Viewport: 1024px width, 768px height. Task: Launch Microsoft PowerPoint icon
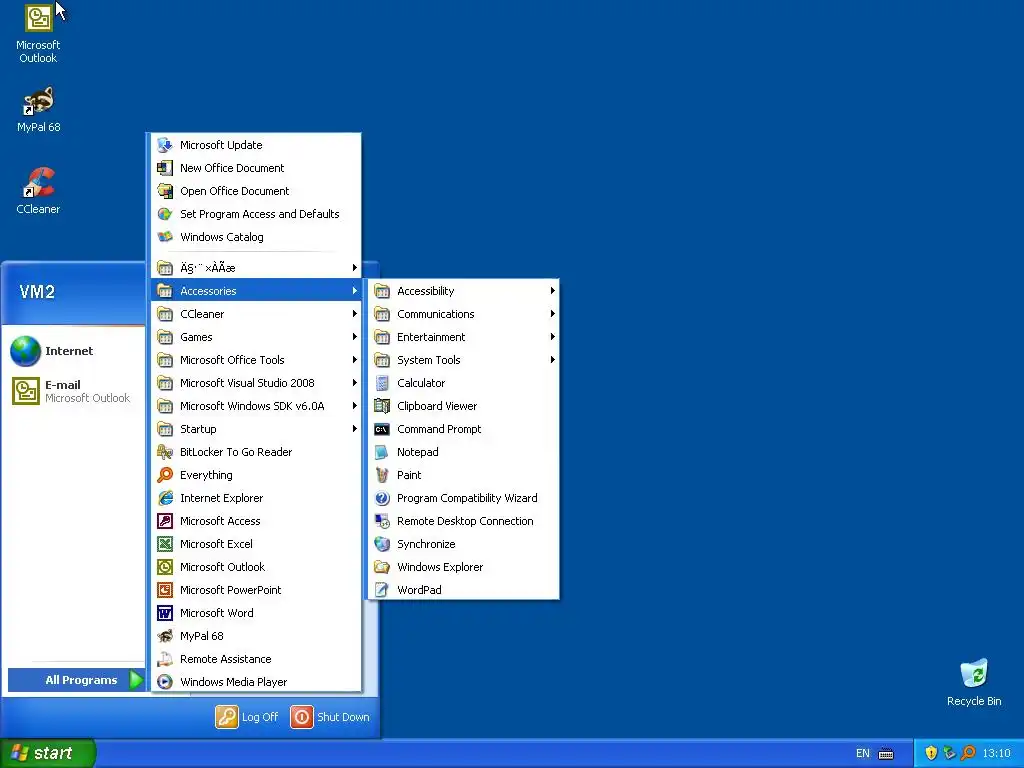(165, 590)
